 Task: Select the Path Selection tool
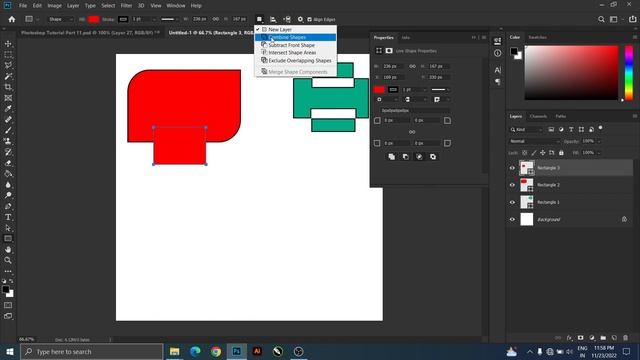coord(8,228)
